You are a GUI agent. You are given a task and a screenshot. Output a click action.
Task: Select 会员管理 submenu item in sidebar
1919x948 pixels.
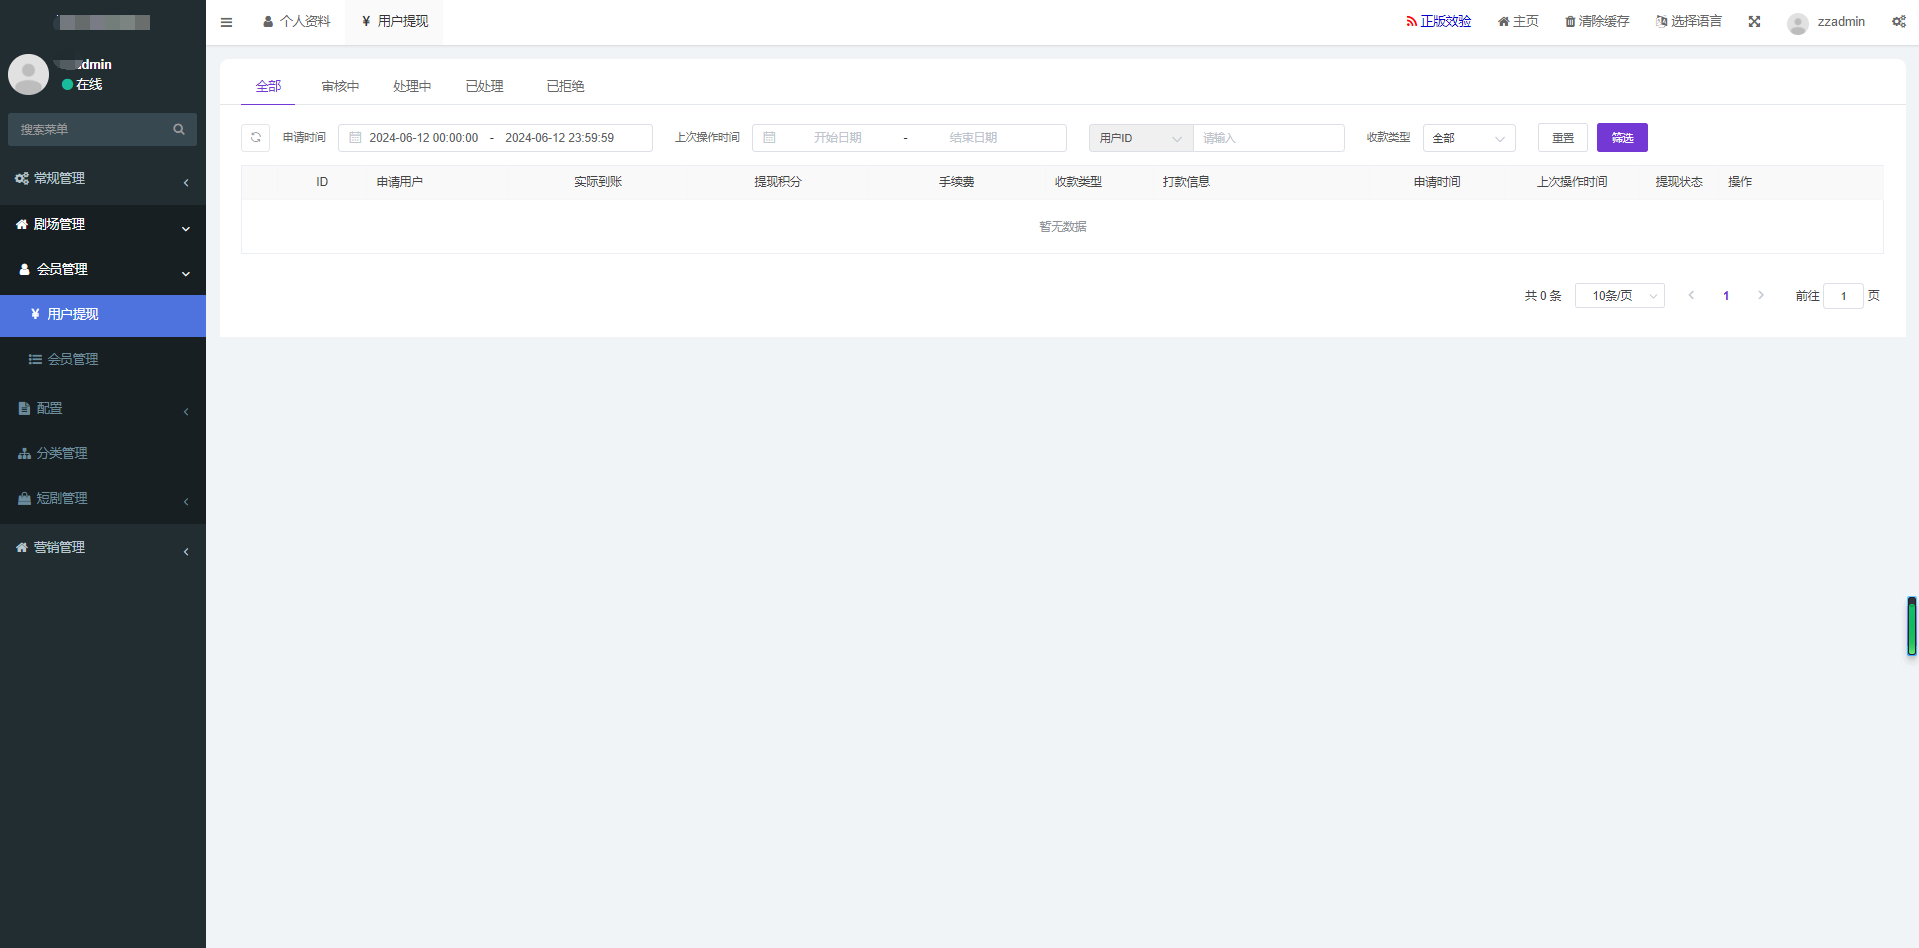[73, 360]
